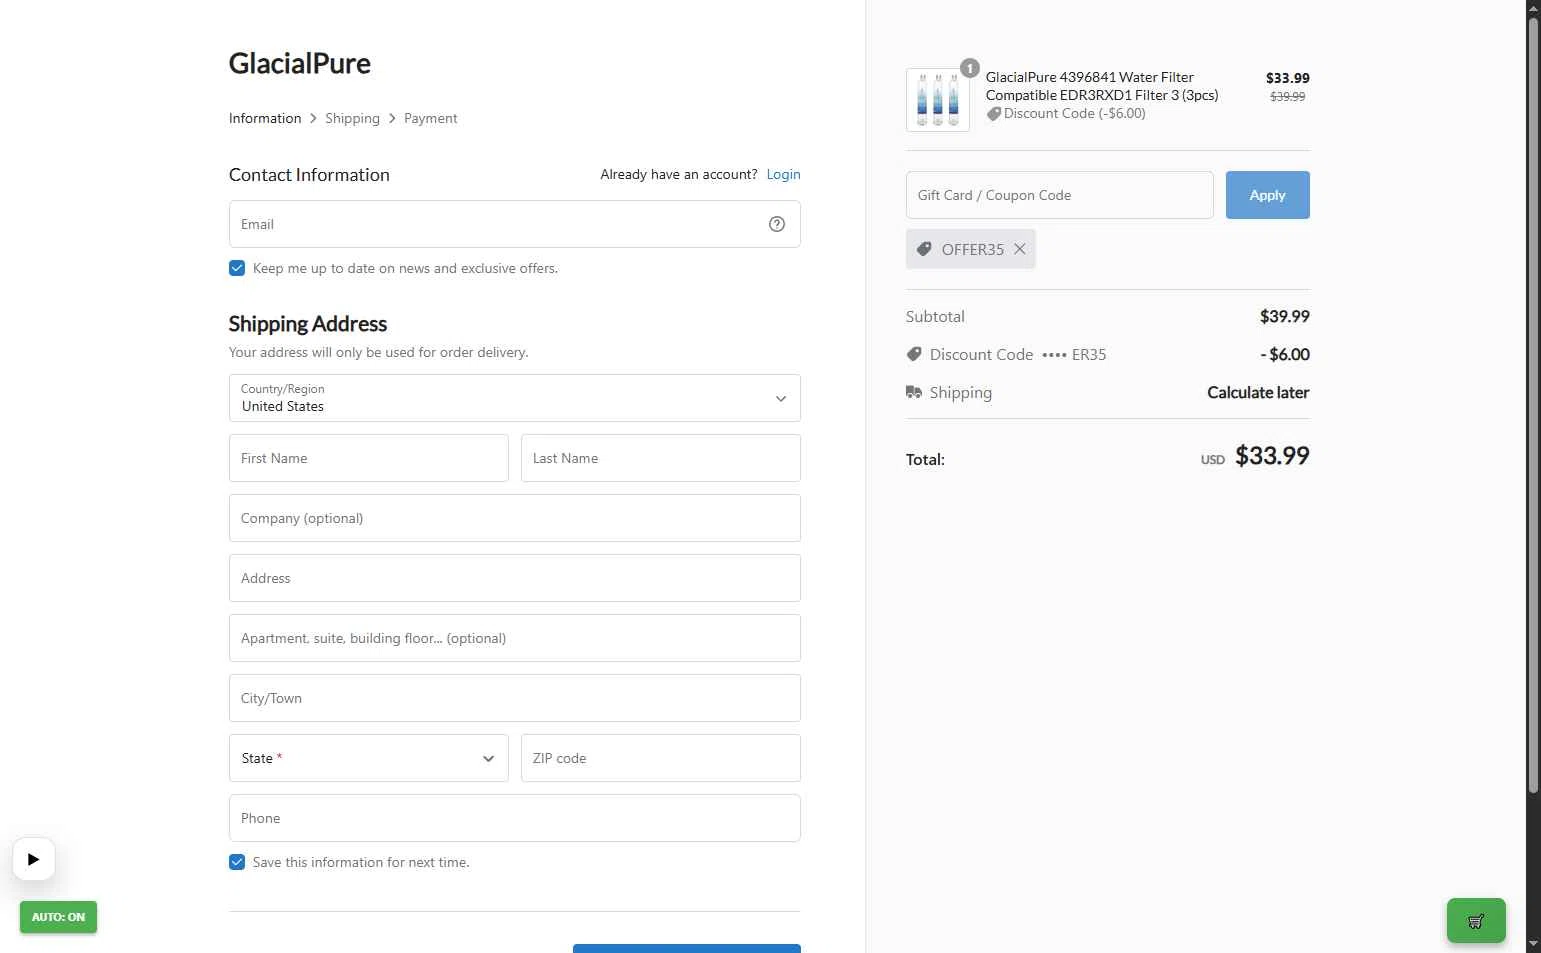Click the Subtotal $39.99 value
The width and height of the screenshot is (1541, 953).
1285,316
